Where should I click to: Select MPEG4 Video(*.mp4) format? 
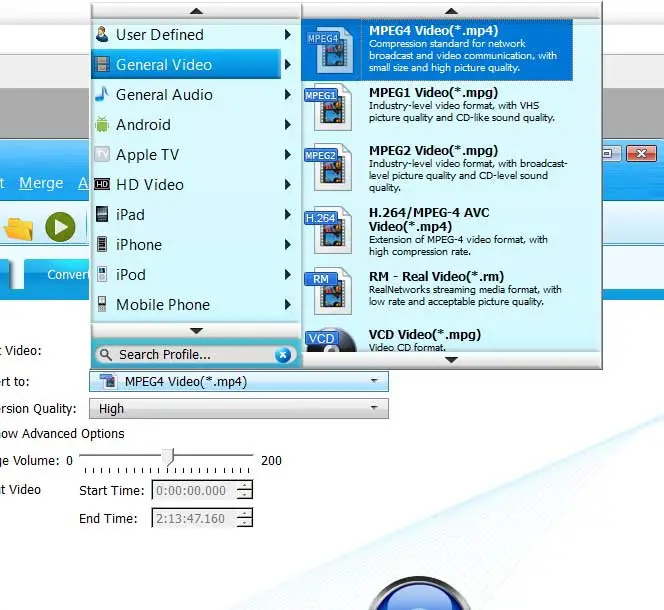coord(437,50)
